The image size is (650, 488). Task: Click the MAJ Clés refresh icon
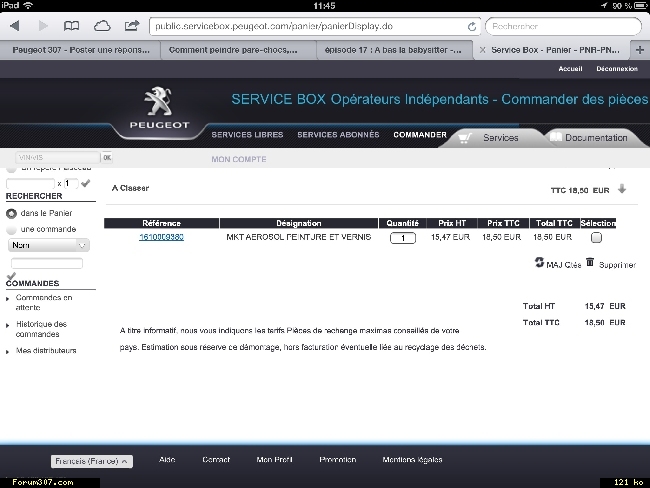[539, 262]
